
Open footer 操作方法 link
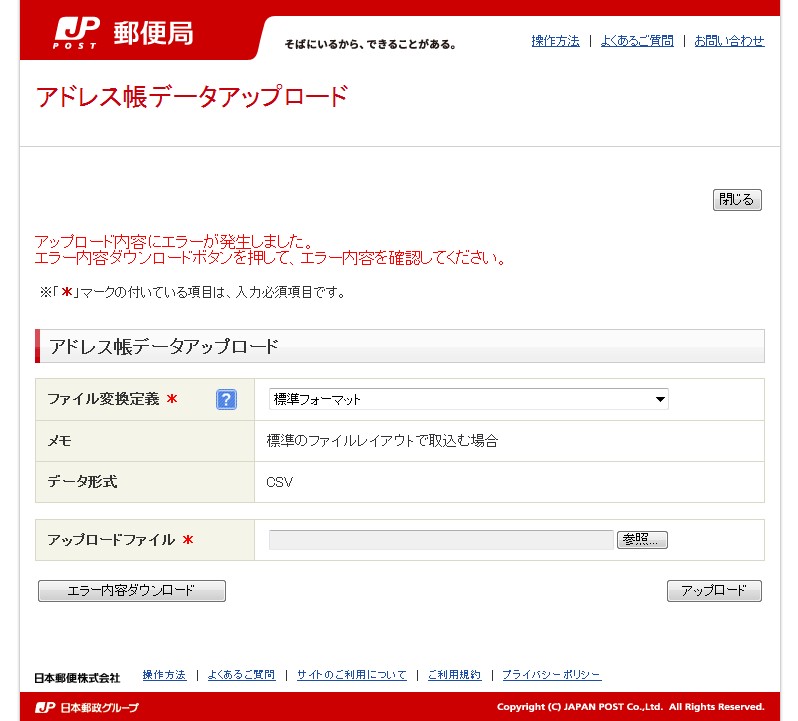pos(164,675)
